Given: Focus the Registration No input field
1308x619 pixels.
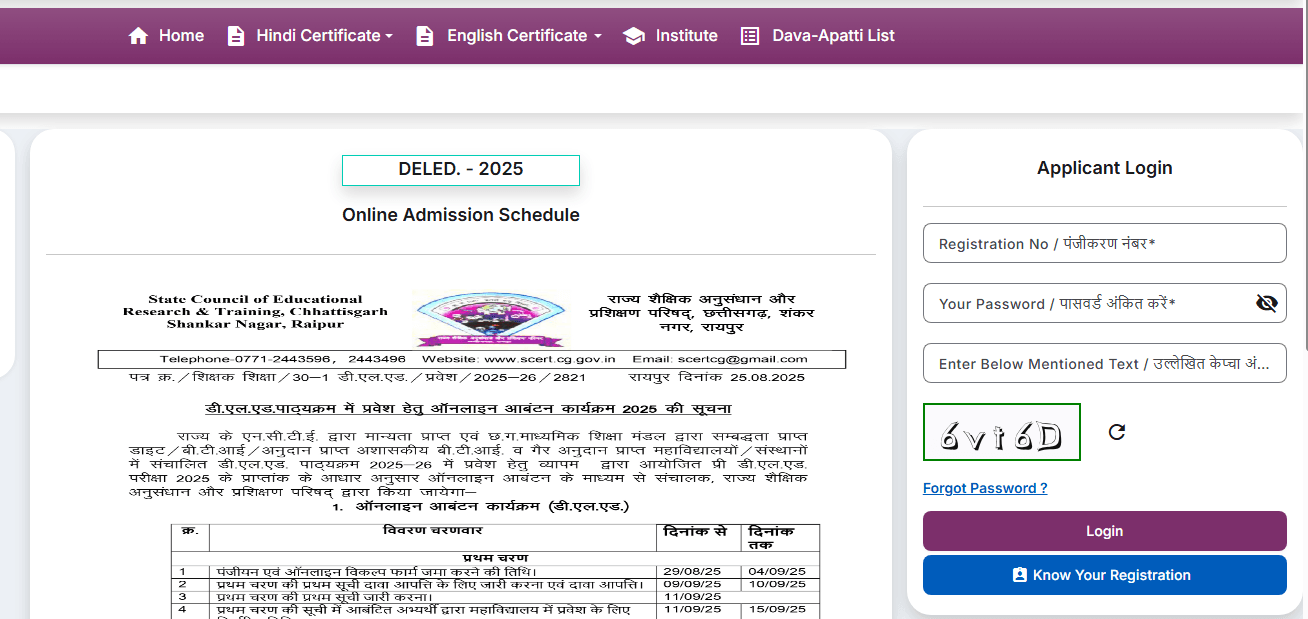Looking at the screenshot, I should [1104, 244].
